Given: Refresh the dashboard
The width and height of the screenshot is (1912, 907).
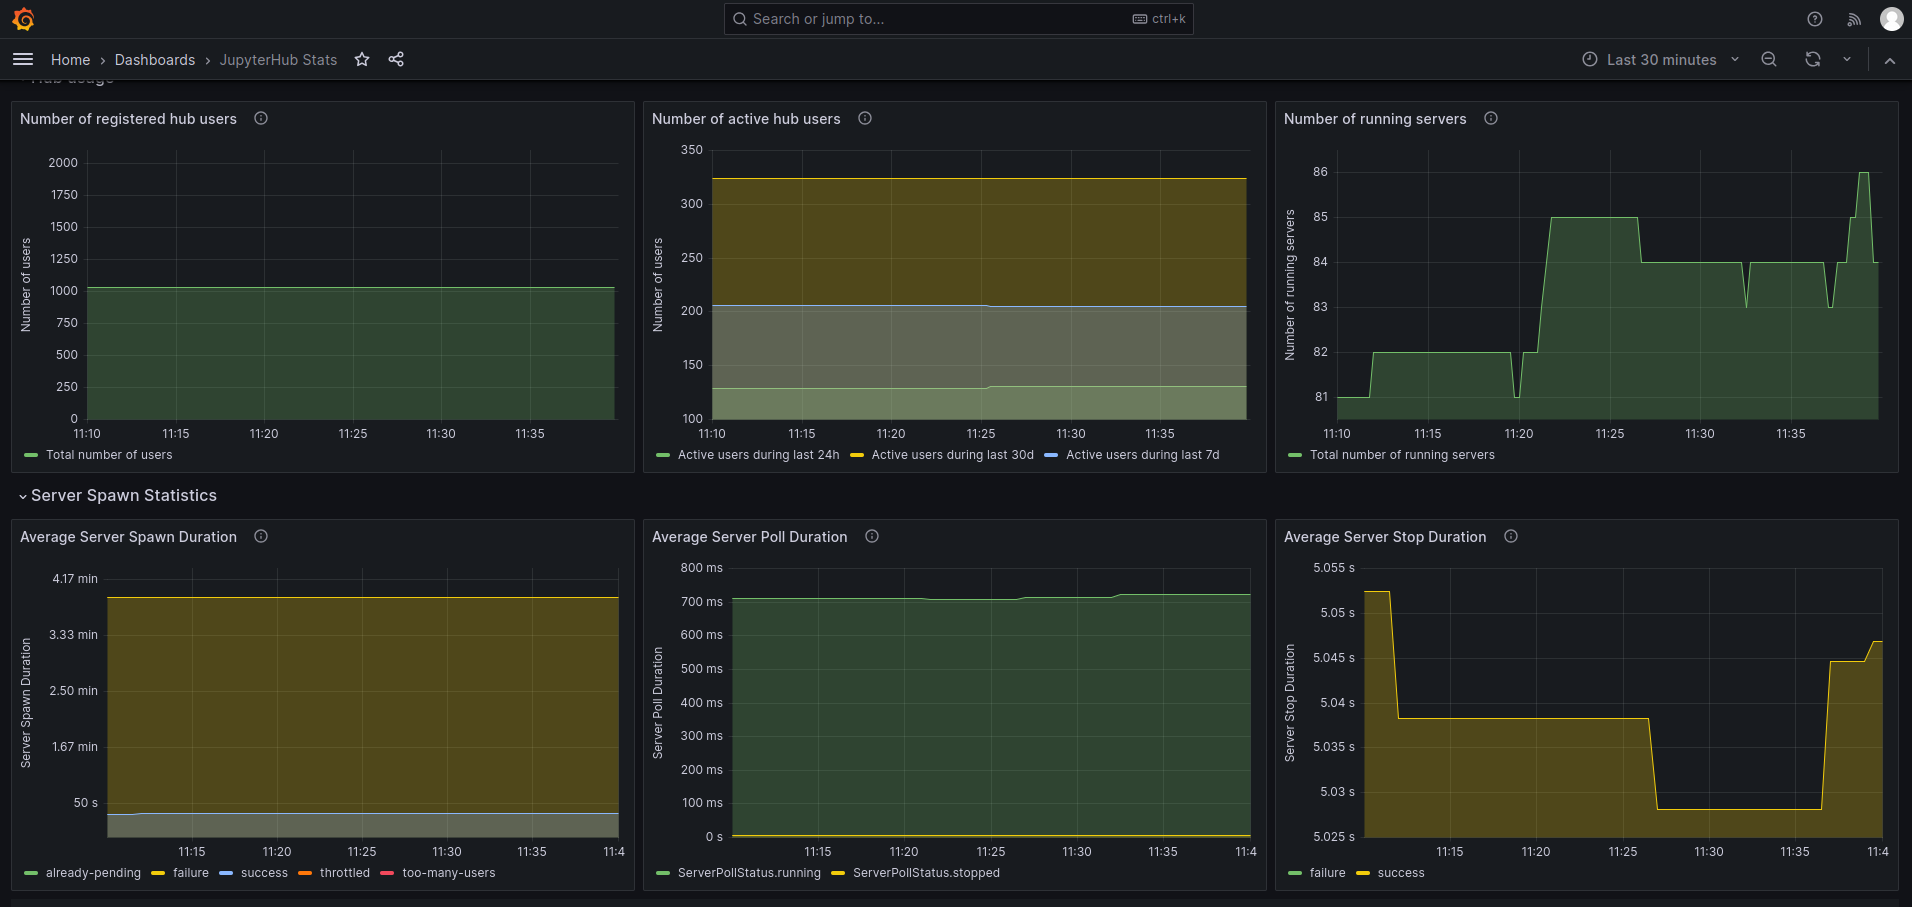Looking at the screenshot, I should point(1812,60).
